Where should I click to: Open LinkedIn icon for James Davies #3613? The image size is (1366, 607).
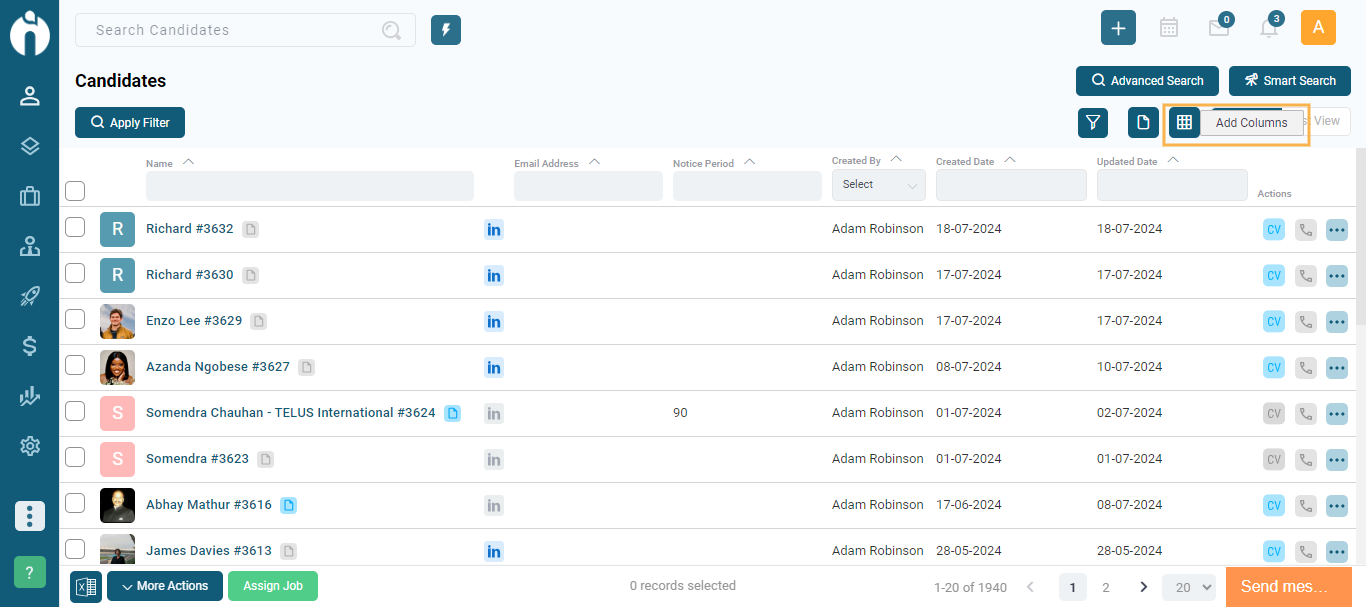pos(493,551)
